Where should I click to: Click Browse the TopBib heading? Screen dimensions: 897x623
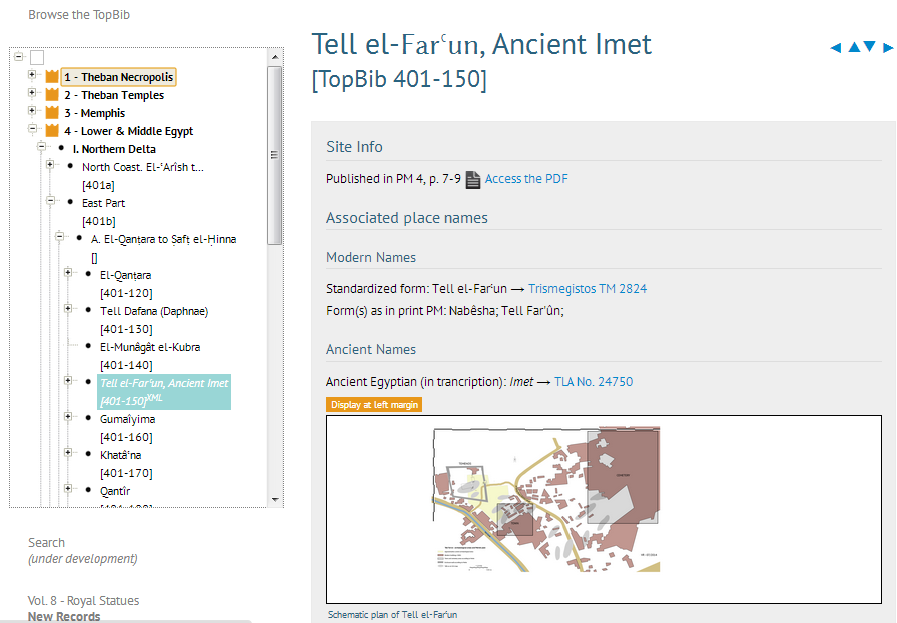click(79, 15)
